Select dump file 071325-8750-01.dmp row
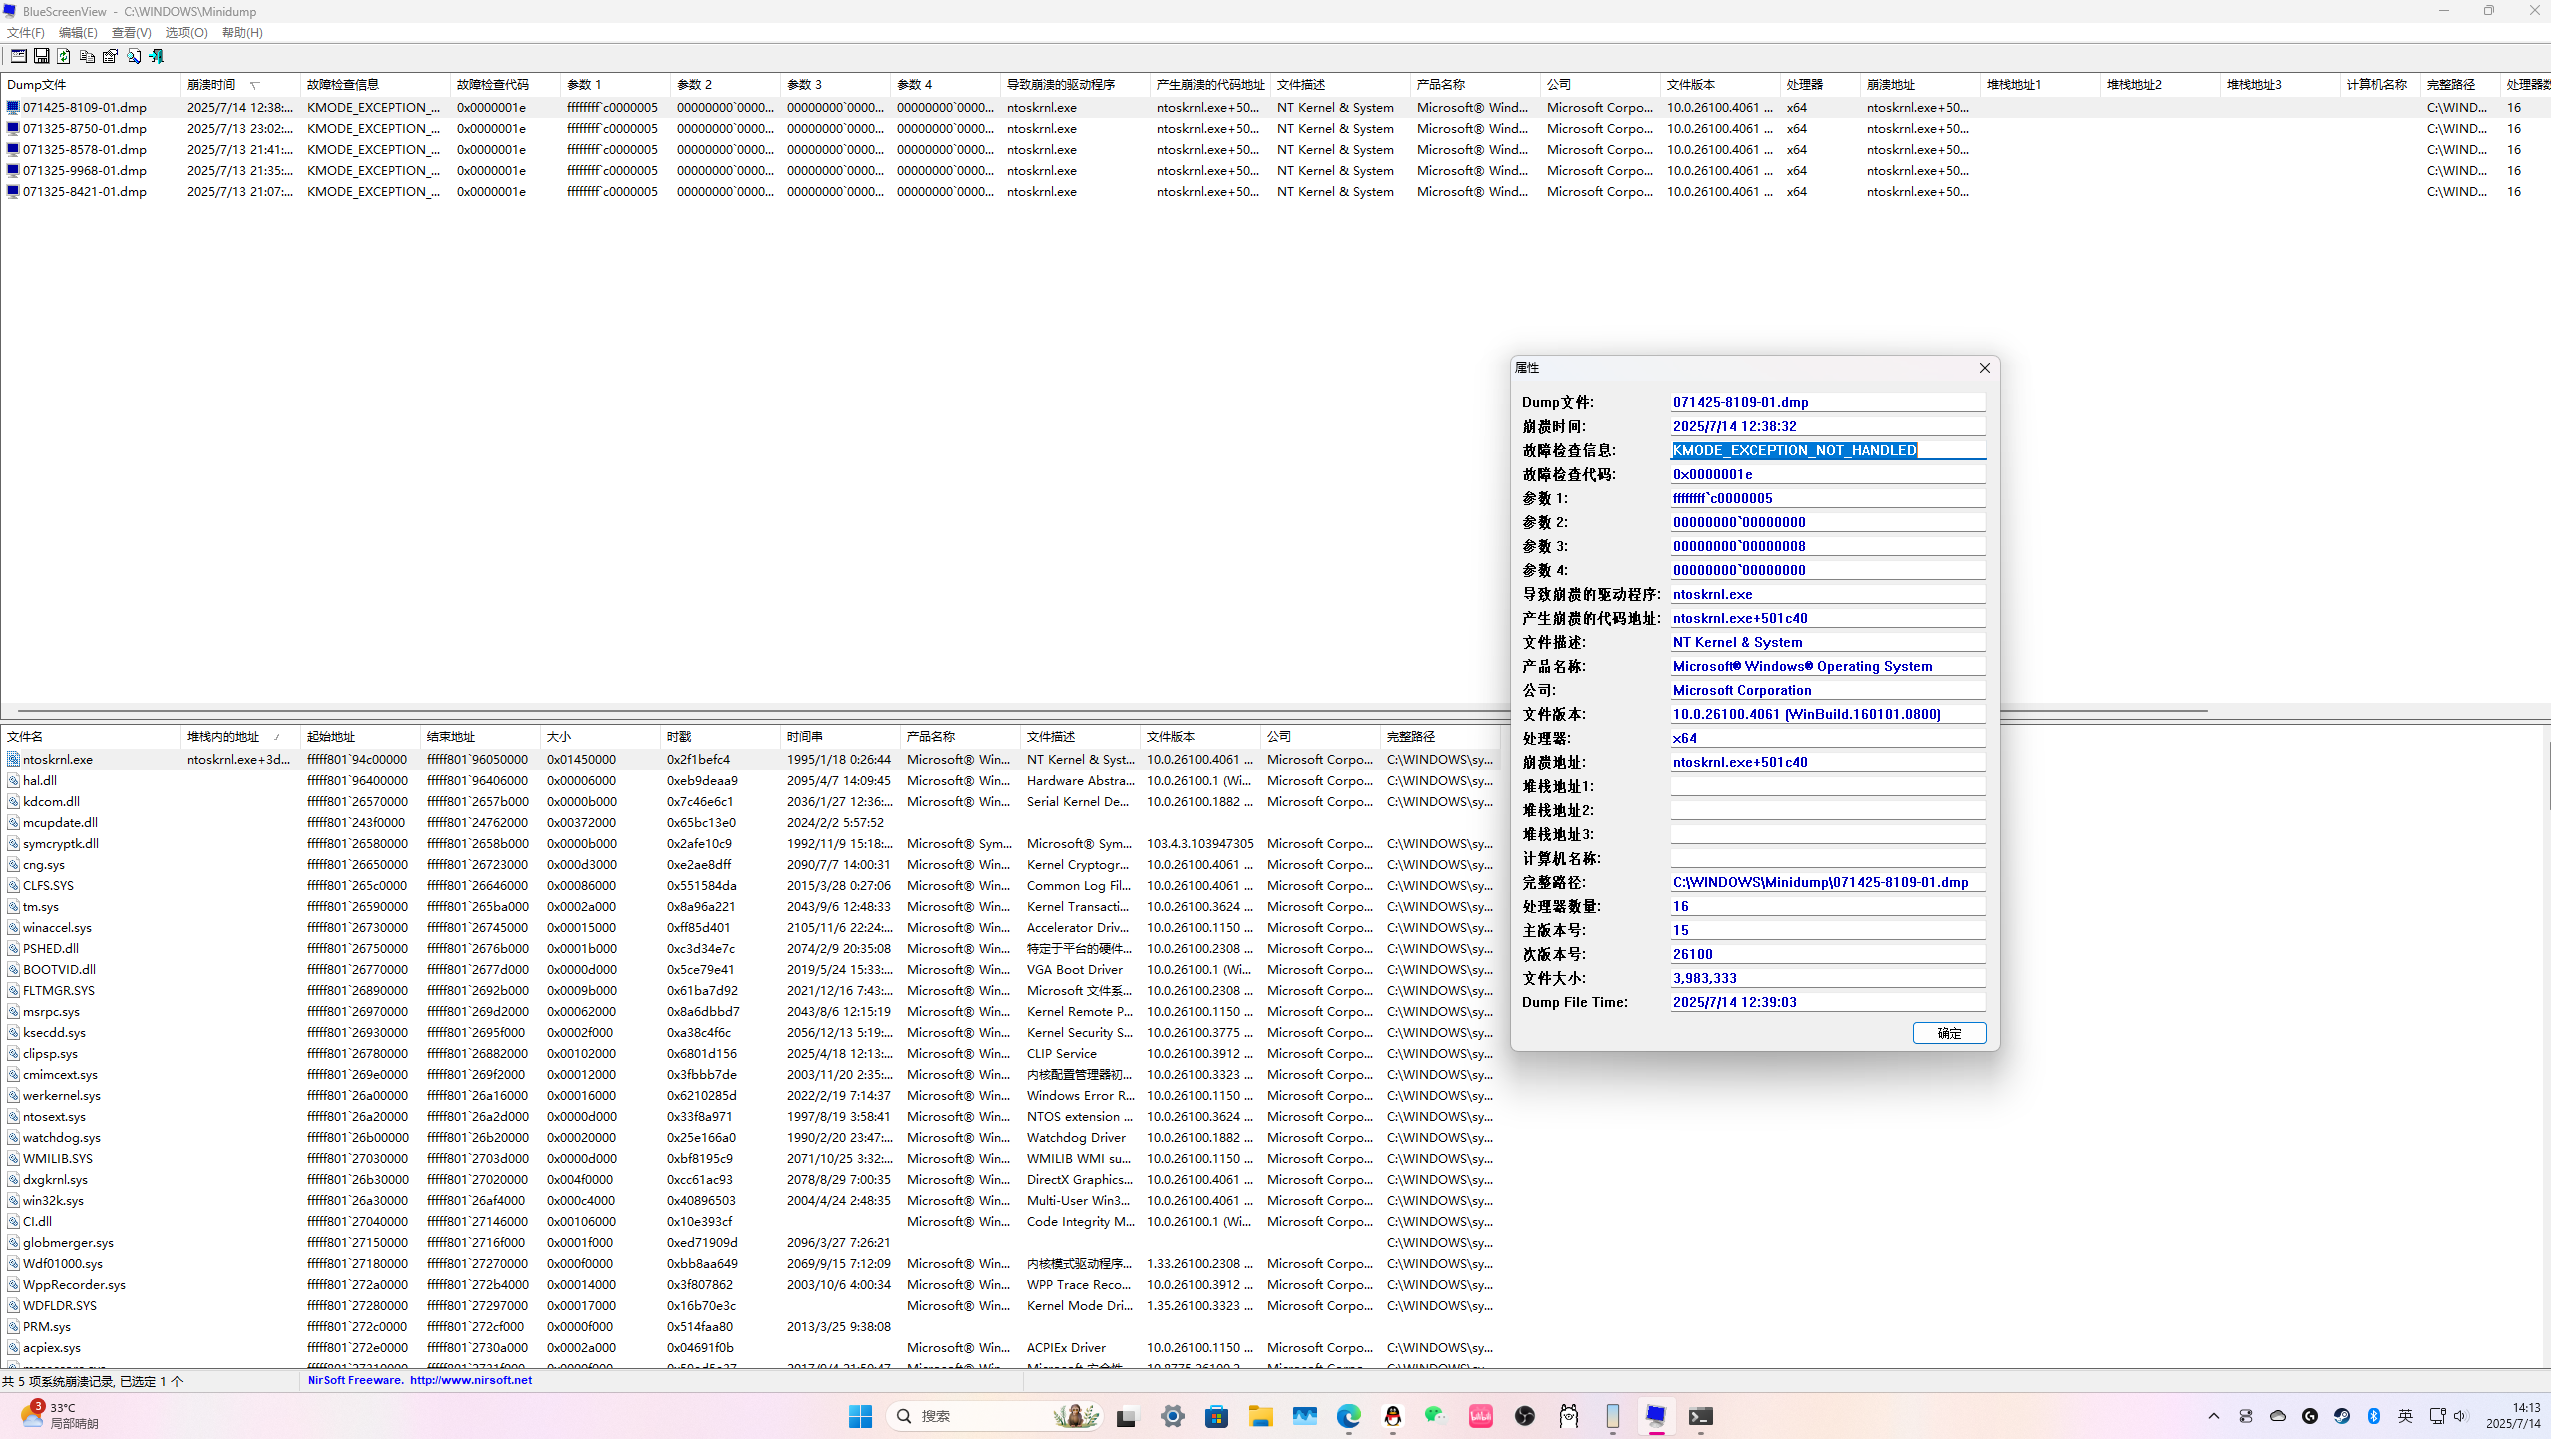This screenshot has height=1439, width=2551. (85, 129)
